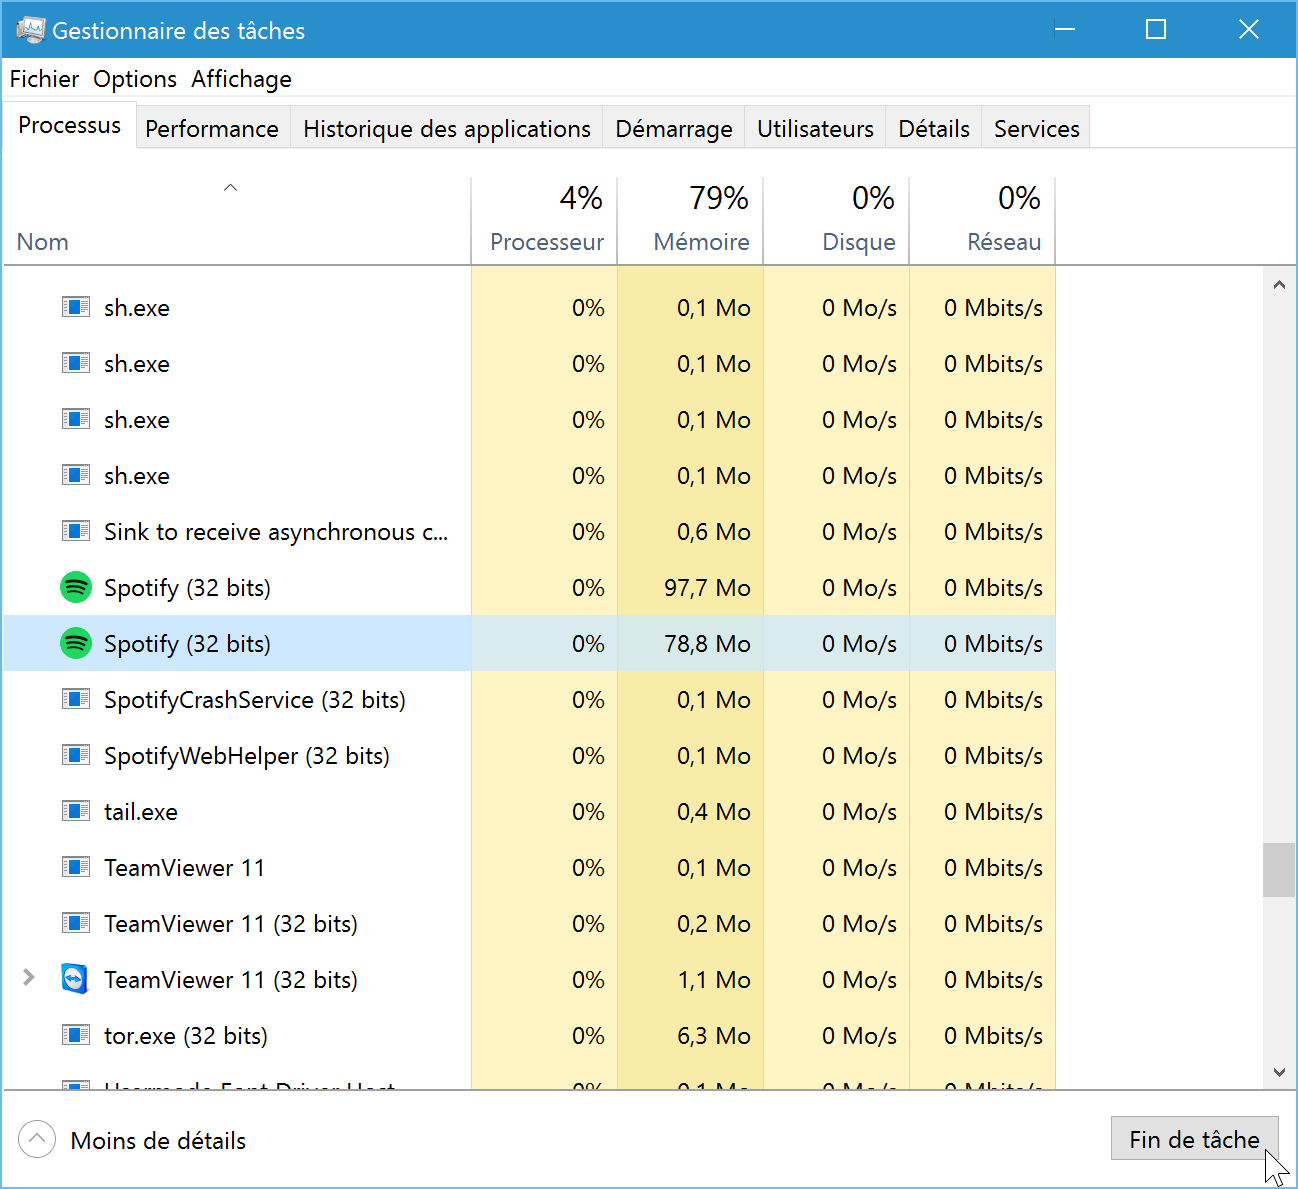Select the highlighted Spotify (32 bits) process name
1298x1189 pixels.
[187, 644]
